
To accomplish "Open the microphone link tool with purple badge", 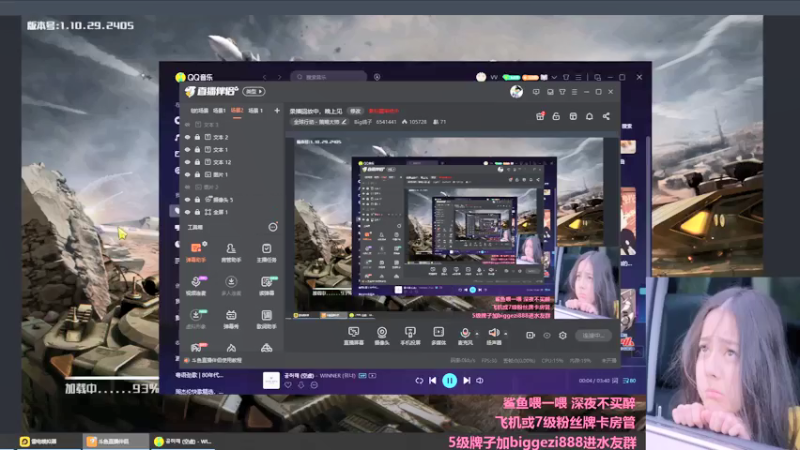I will 196,286.
